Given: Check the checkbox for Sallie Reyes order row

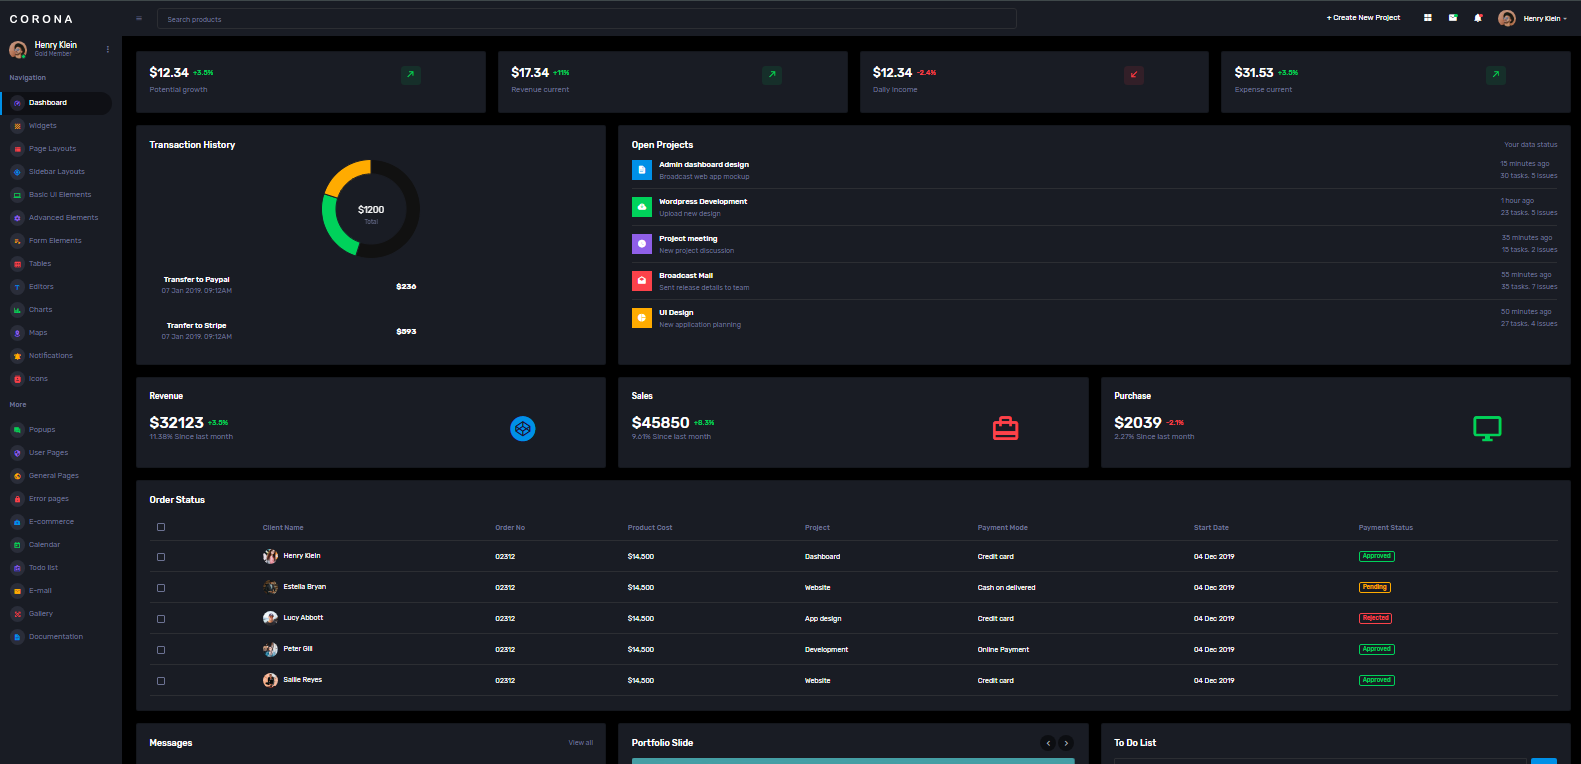Looking at the screenshot, I should [x=161, y=681].
